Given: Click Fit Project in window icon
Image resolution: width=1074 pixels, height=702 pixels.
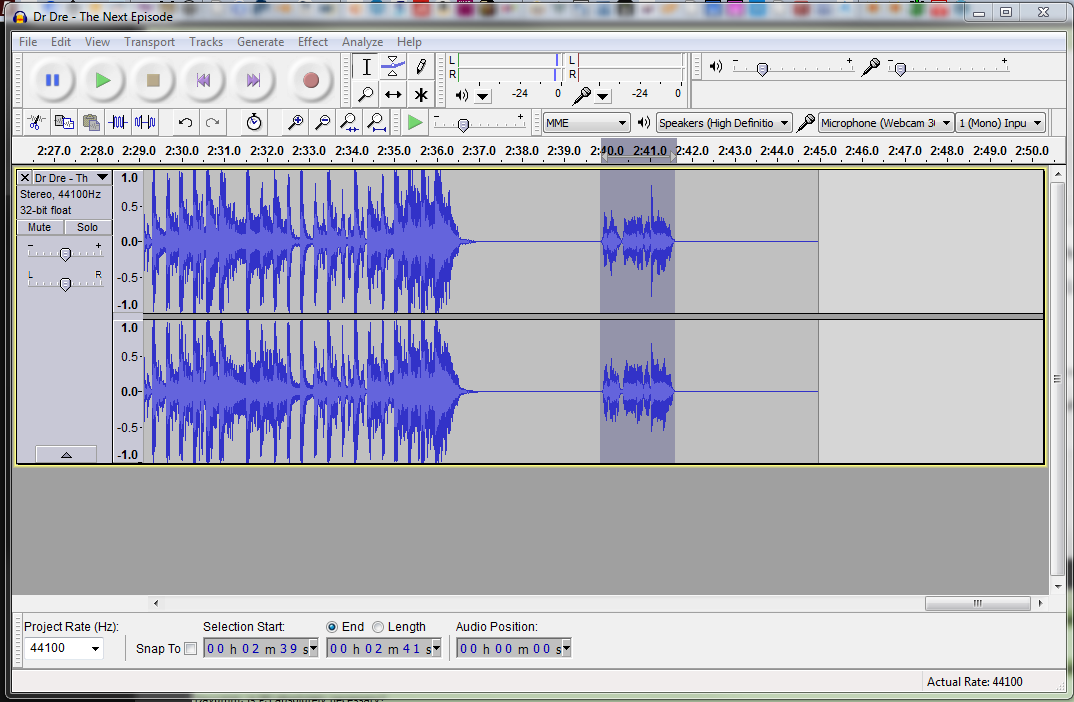Looking at the screenshot, I should (376, 123).
